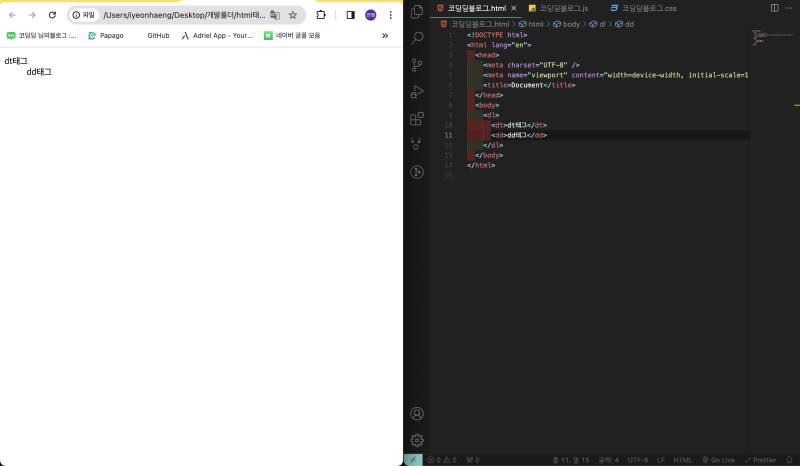Image resolution: width=800 pixels, height=466 pixels.
Task: Place cursor on the <dd>dd태그</dd> code line
Action: [519, 135]
